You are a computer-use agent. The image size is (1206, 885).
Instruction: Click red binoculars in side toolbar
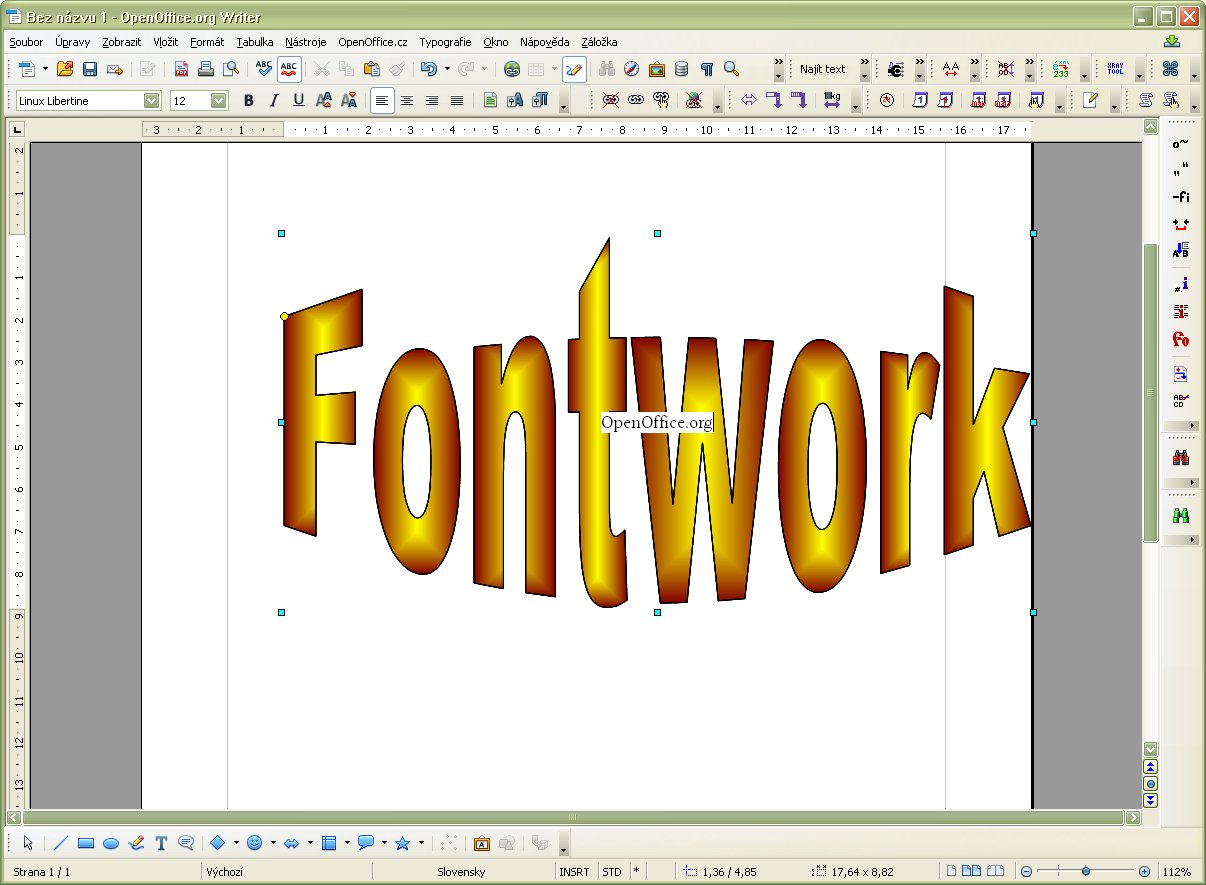(1180, 457)
